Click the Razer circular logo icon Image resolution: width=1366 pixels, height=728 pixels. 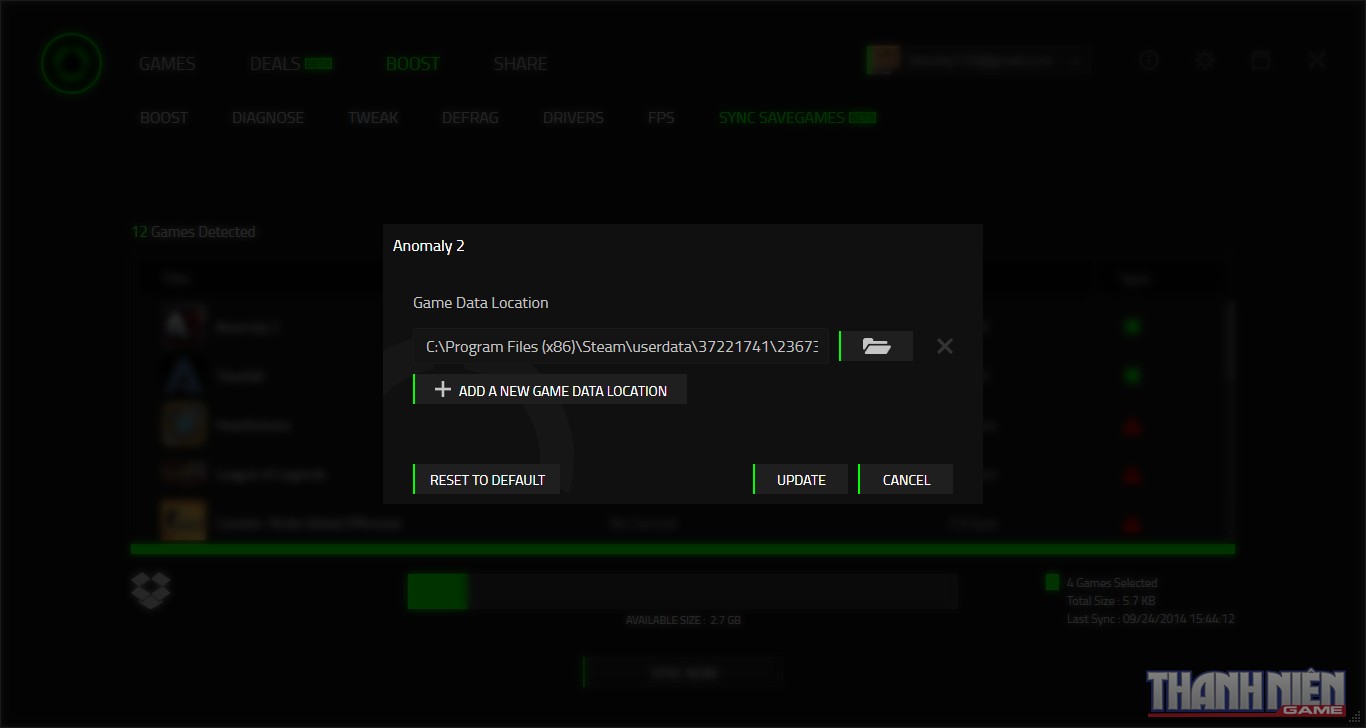72,64
